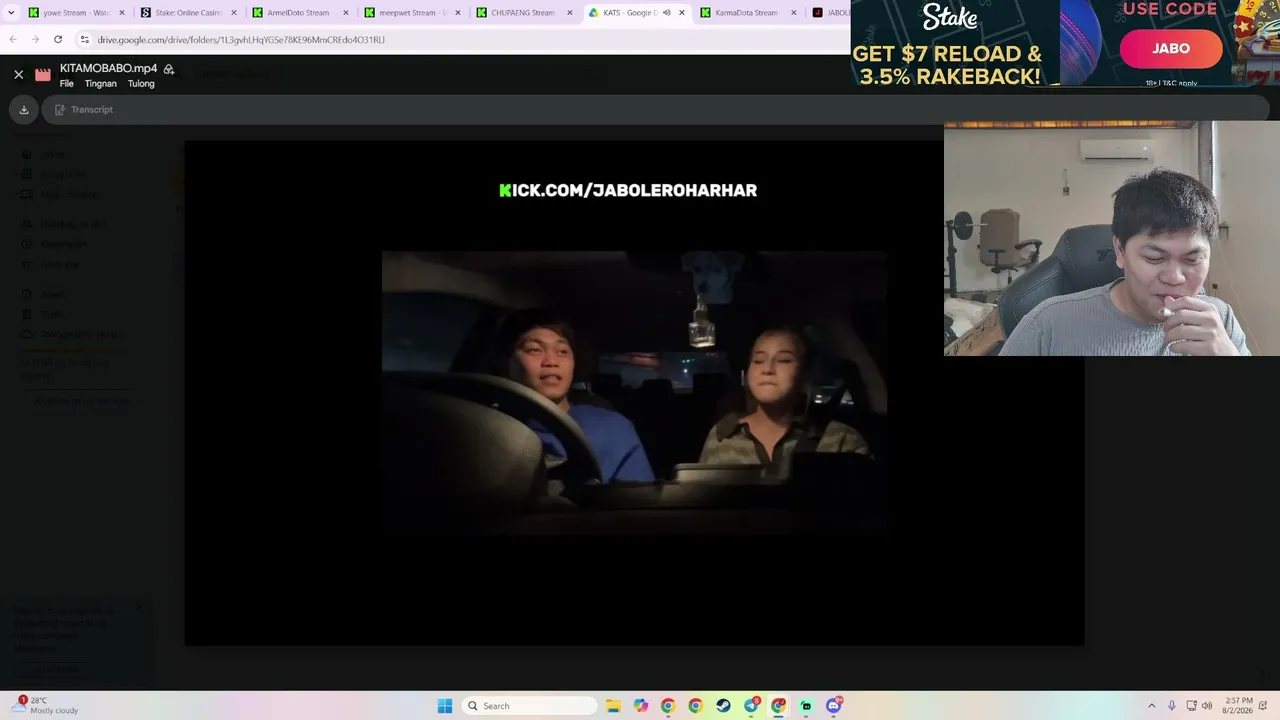Open the Tingnan menu
This screenshot has height=720, width=1280.
point(101,84)
